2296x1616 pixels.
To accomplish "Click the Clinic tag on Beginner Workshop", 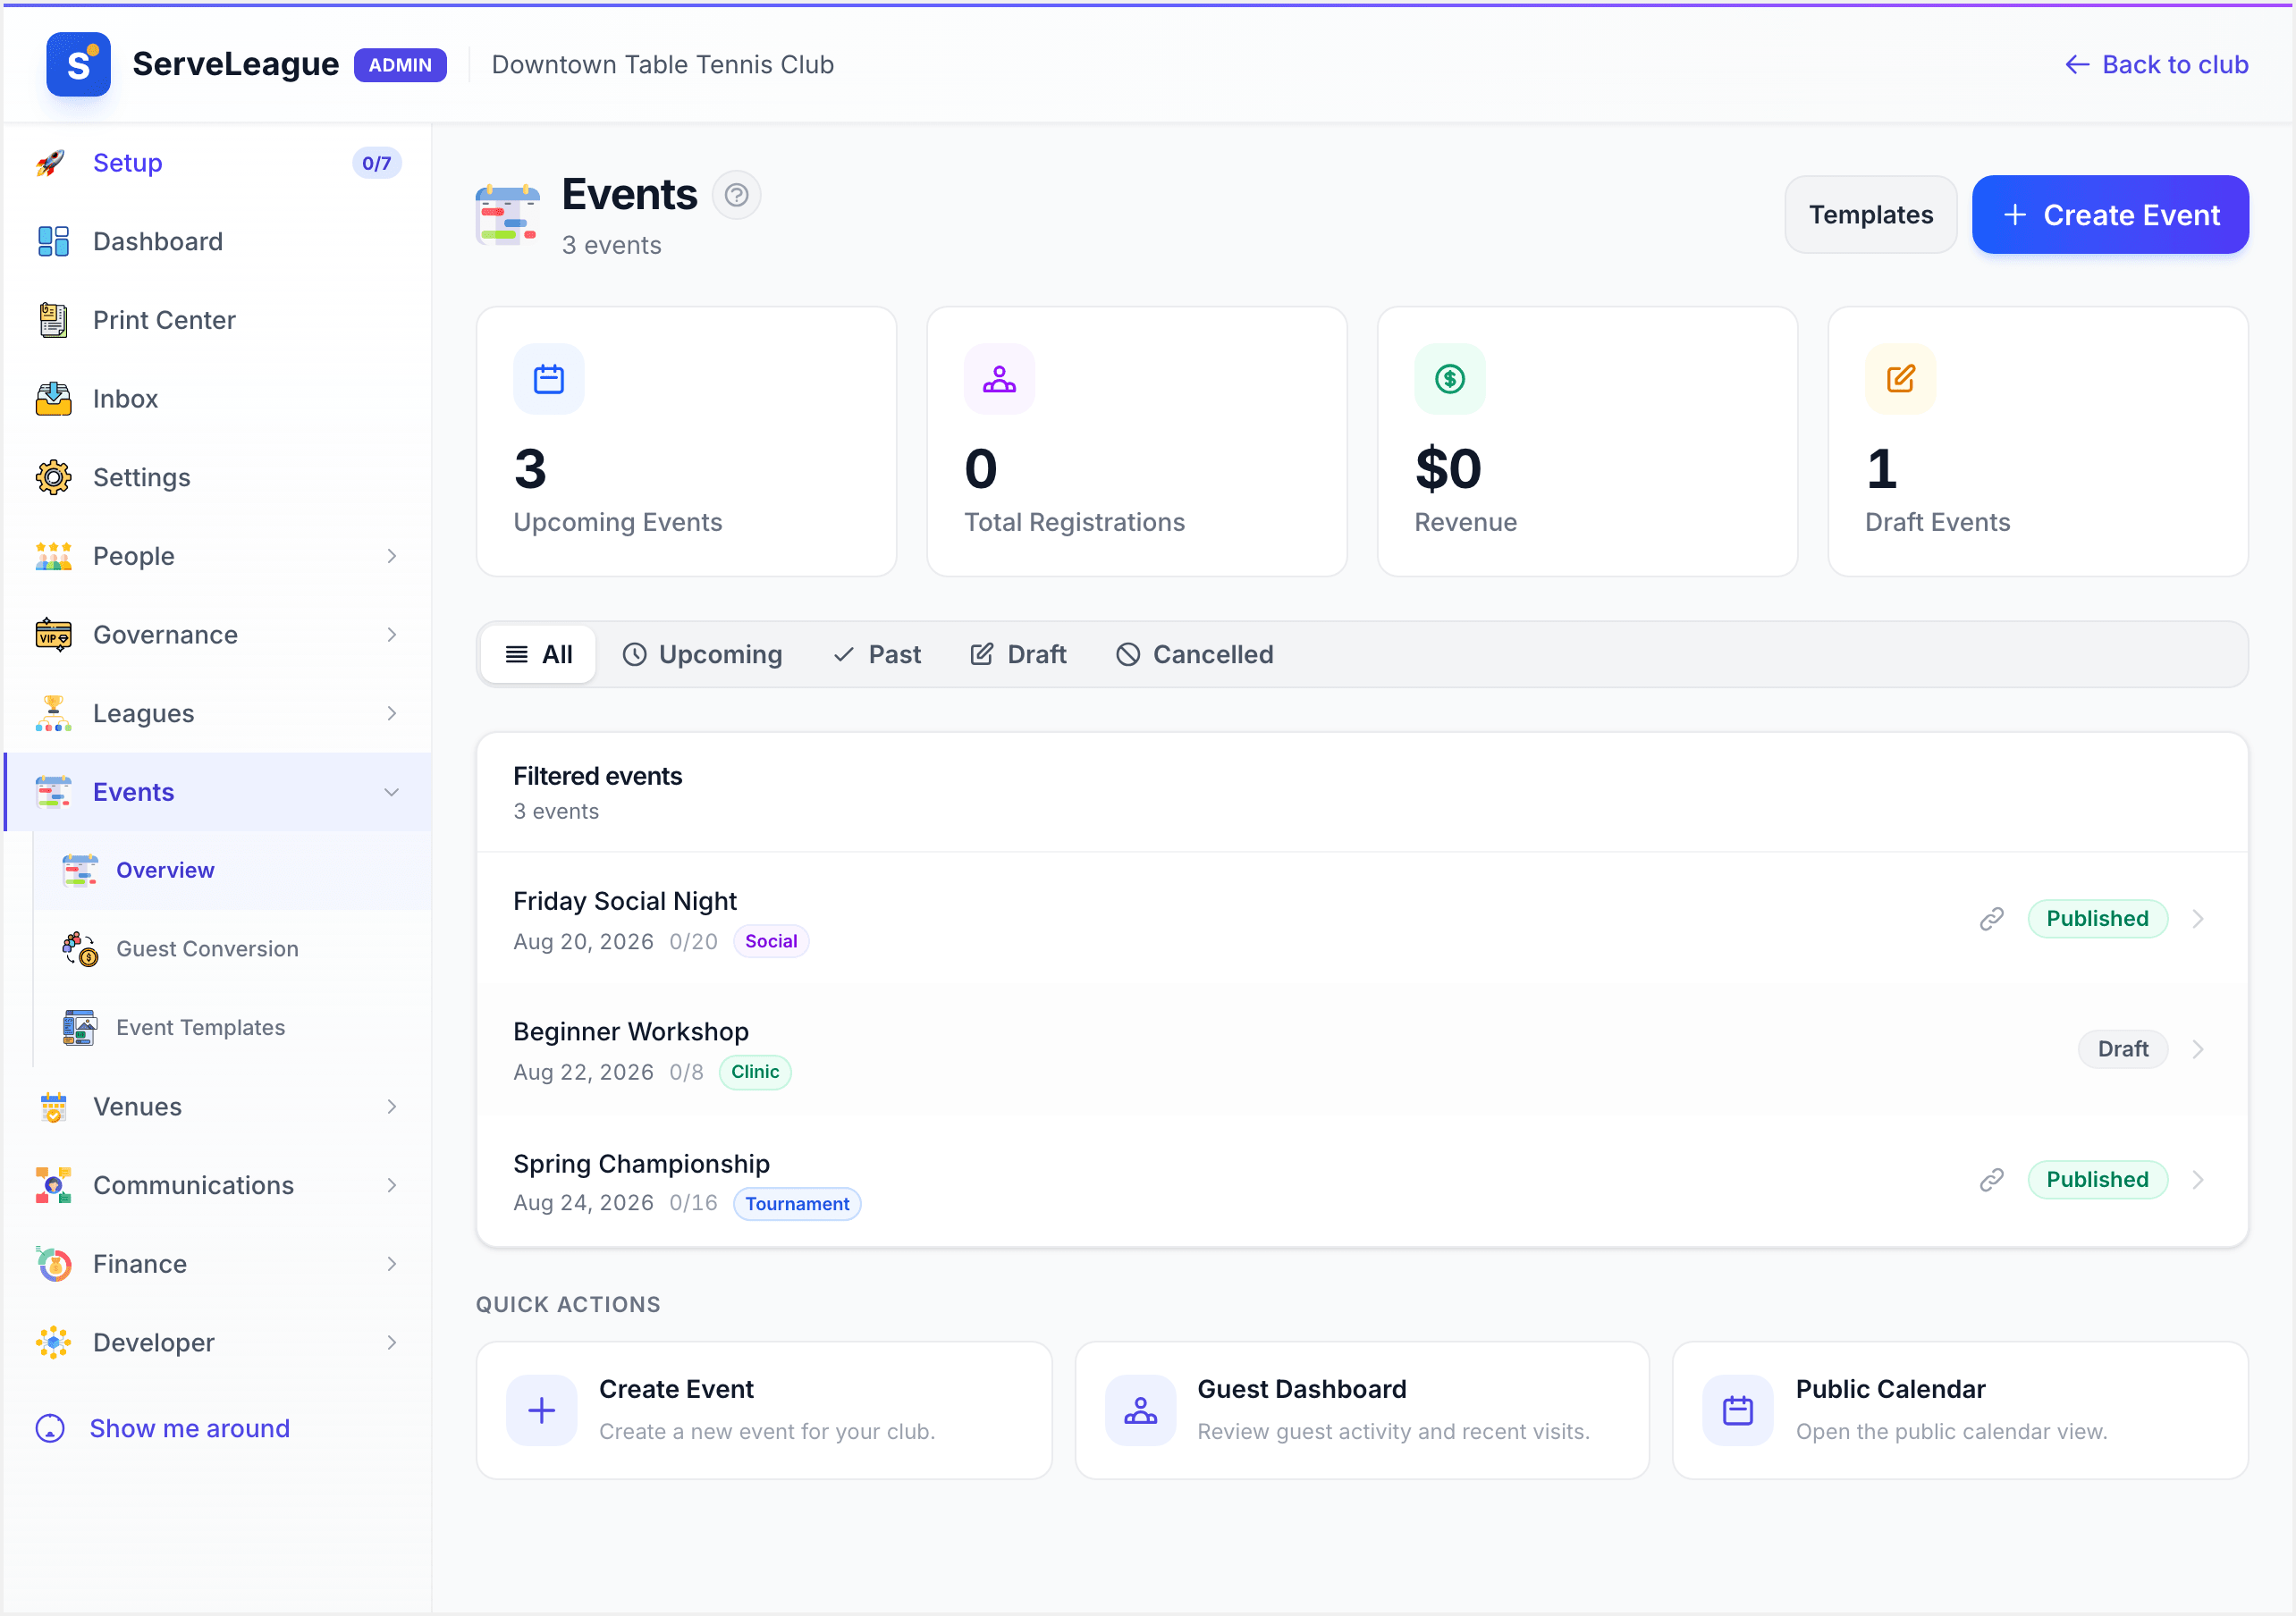I will click(755, 1072).
